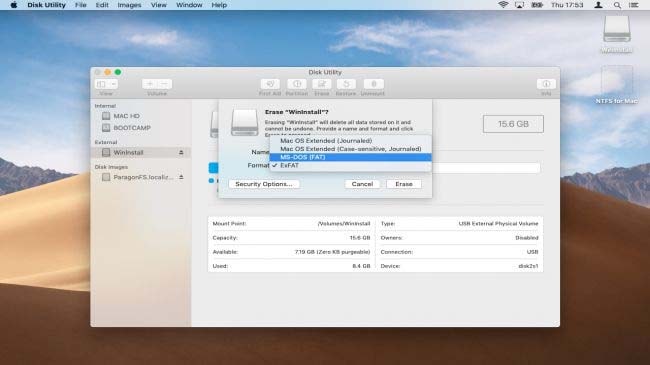The image size is (650, 365).
Task: Click the Connection value USB
Action: click(533, 252)
